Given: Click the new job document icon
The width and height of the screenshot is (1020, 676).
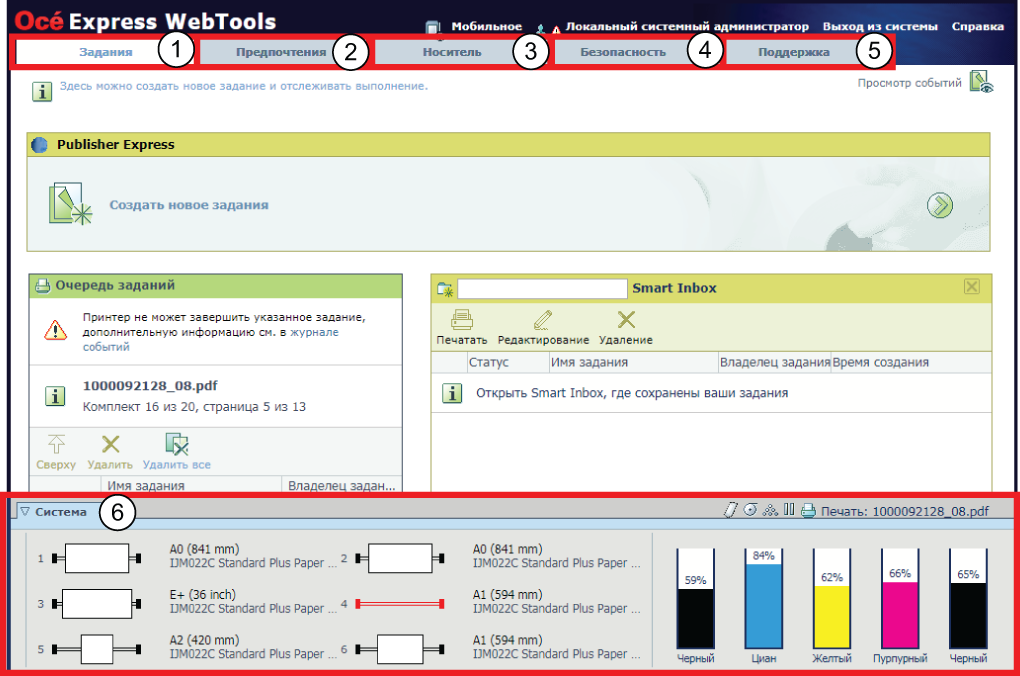Looking at the screenshot, I should click(x=70, y=204).
